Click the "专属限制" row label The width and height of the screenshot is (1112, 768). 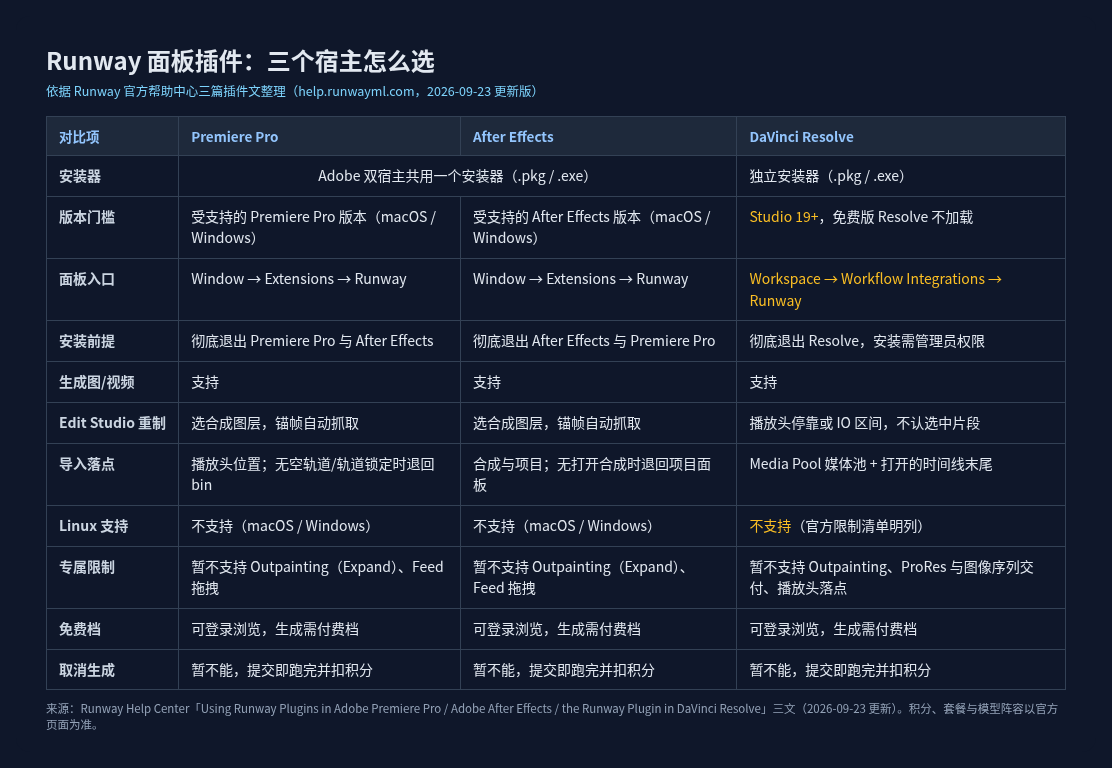87,567
